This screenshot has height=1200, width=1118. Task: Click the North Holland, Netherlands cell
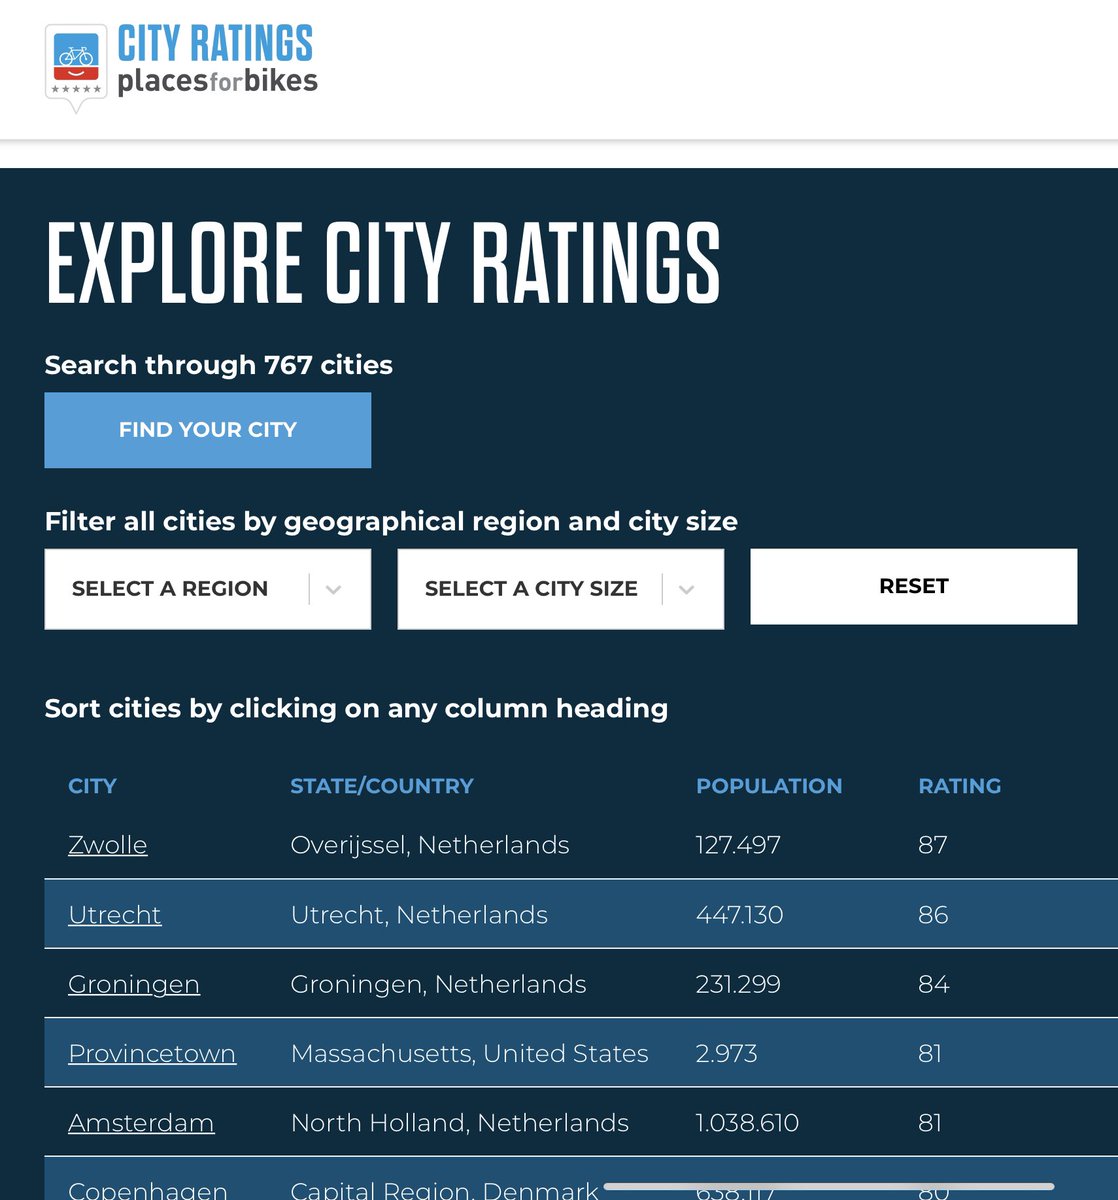[x=459, y=1123]
